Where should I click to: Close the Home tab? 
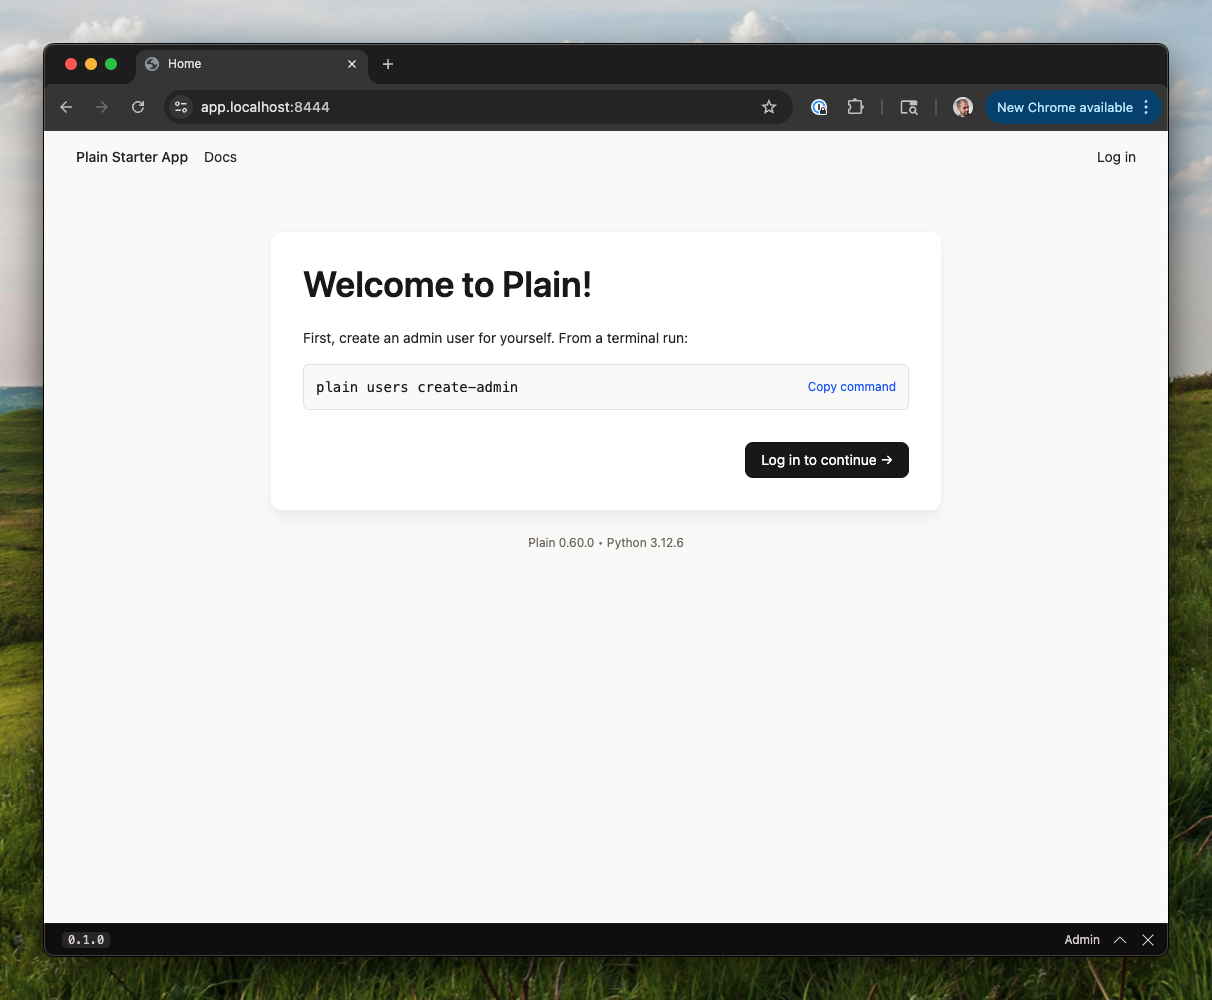tap(352, 64)
